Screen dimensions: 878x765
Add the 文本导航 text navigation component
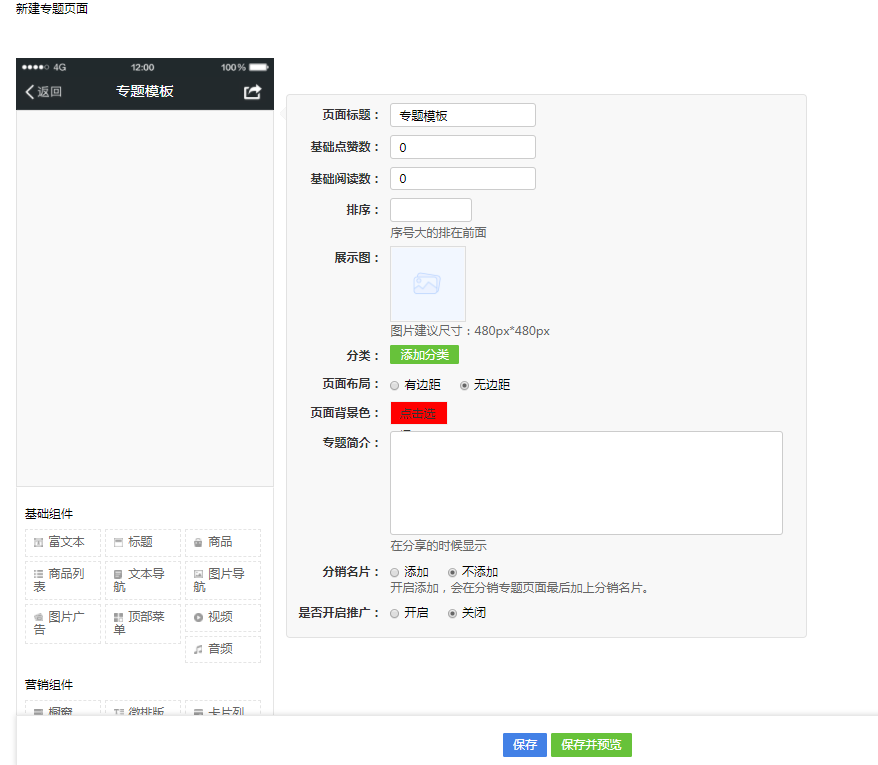(x=142, y=579)
